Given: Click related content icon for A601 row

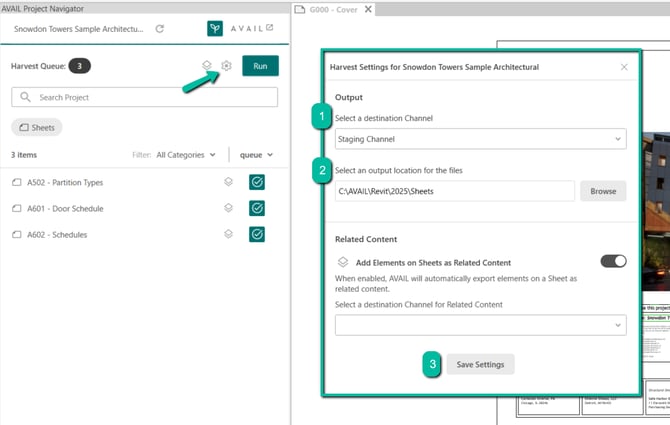Looking at the screenshot, I should click(x=228, y=208).
